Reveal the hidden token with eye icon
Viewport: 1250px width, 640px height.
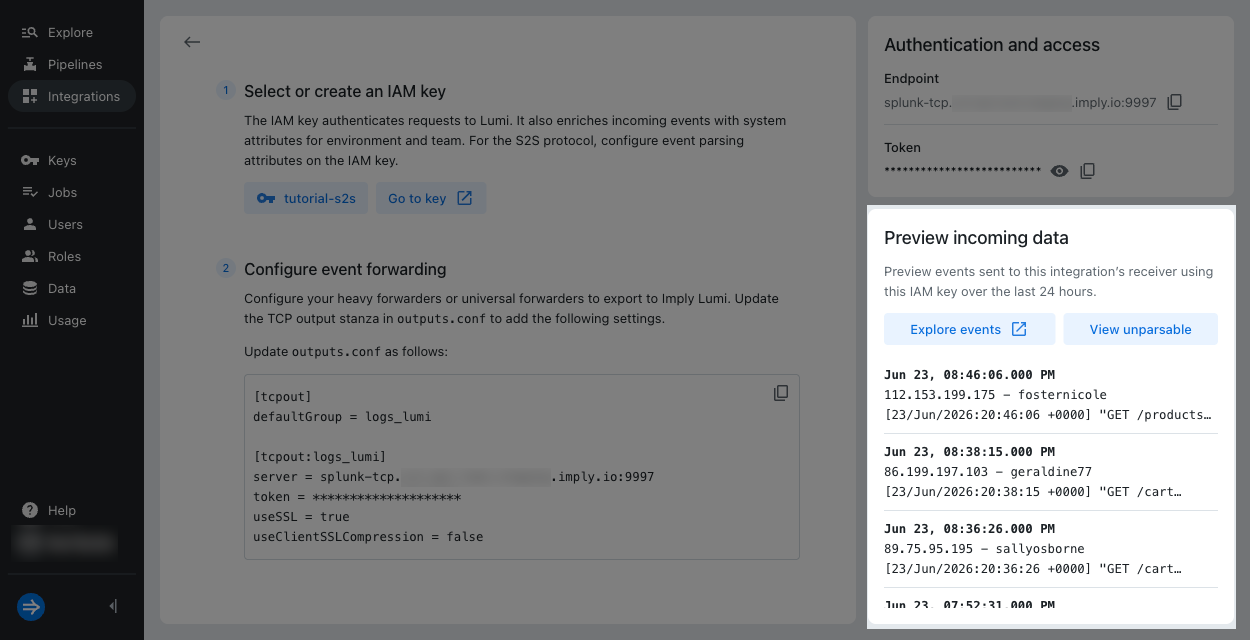tap(1060, 171)
